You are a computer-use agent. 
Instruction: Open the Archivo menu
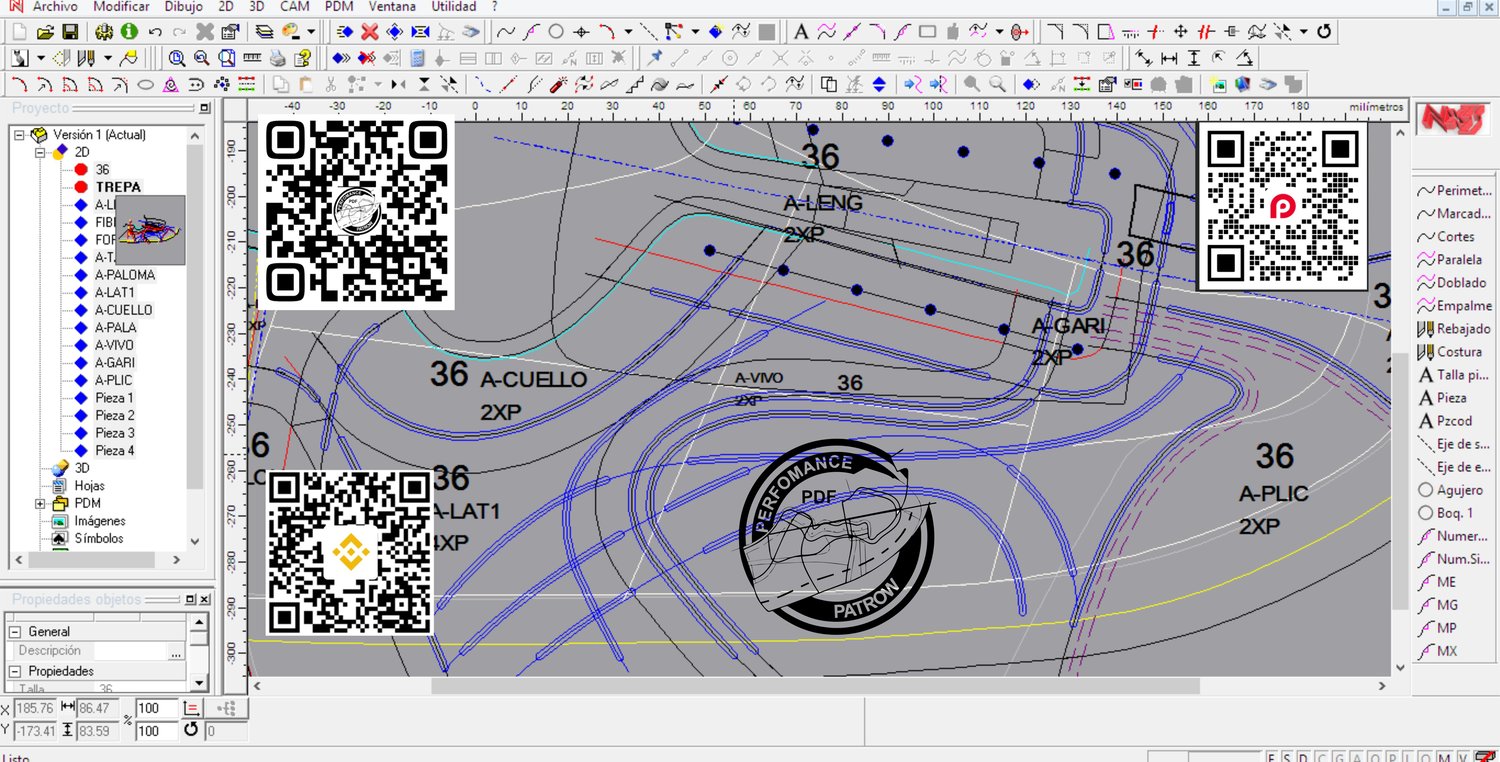click(x=55, y=7)
